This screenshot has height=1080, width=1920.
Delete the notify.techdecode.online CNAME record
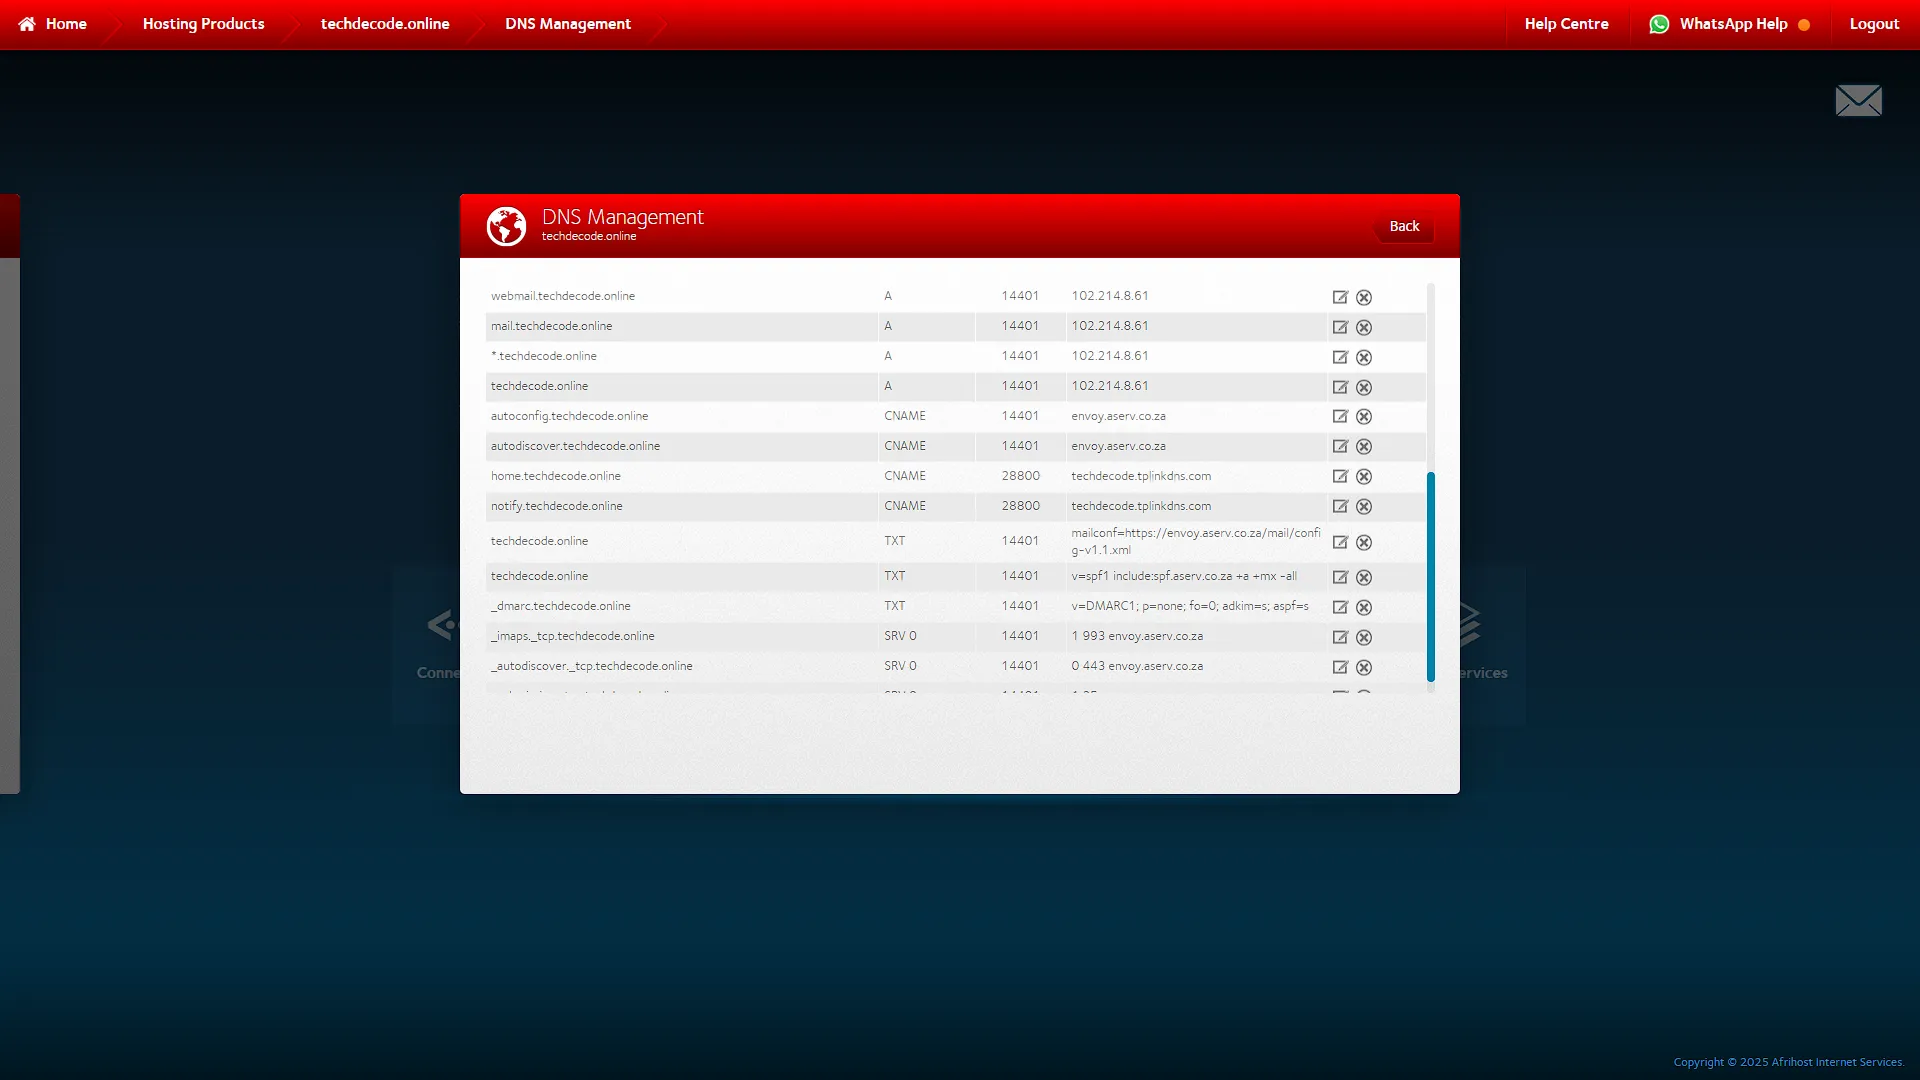coord(1364,506)
